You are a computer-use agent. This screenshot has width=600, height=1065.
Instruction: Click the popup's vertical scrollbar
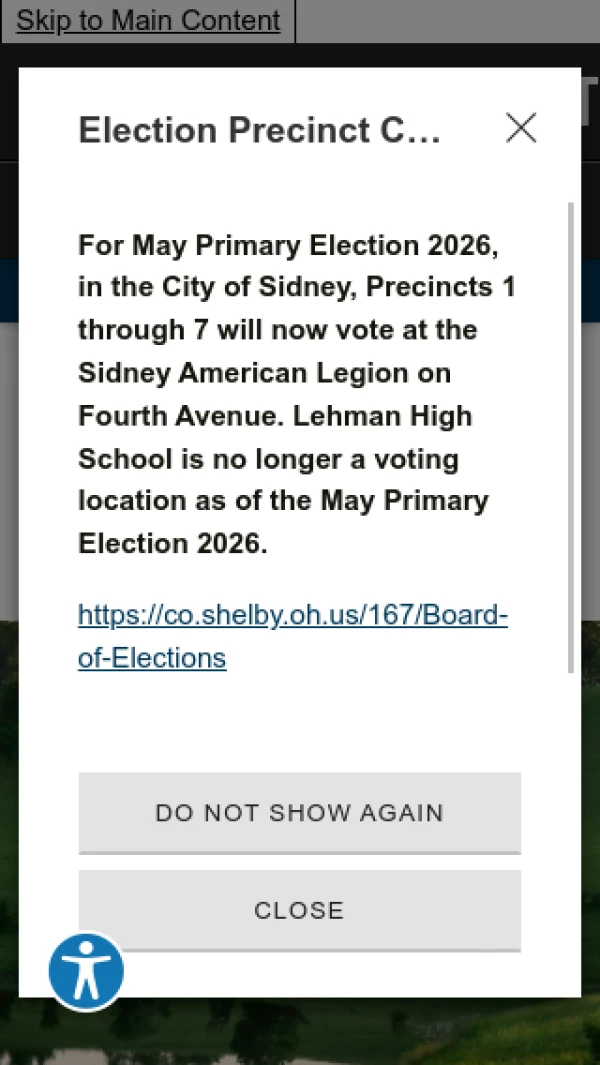point(571,437)
